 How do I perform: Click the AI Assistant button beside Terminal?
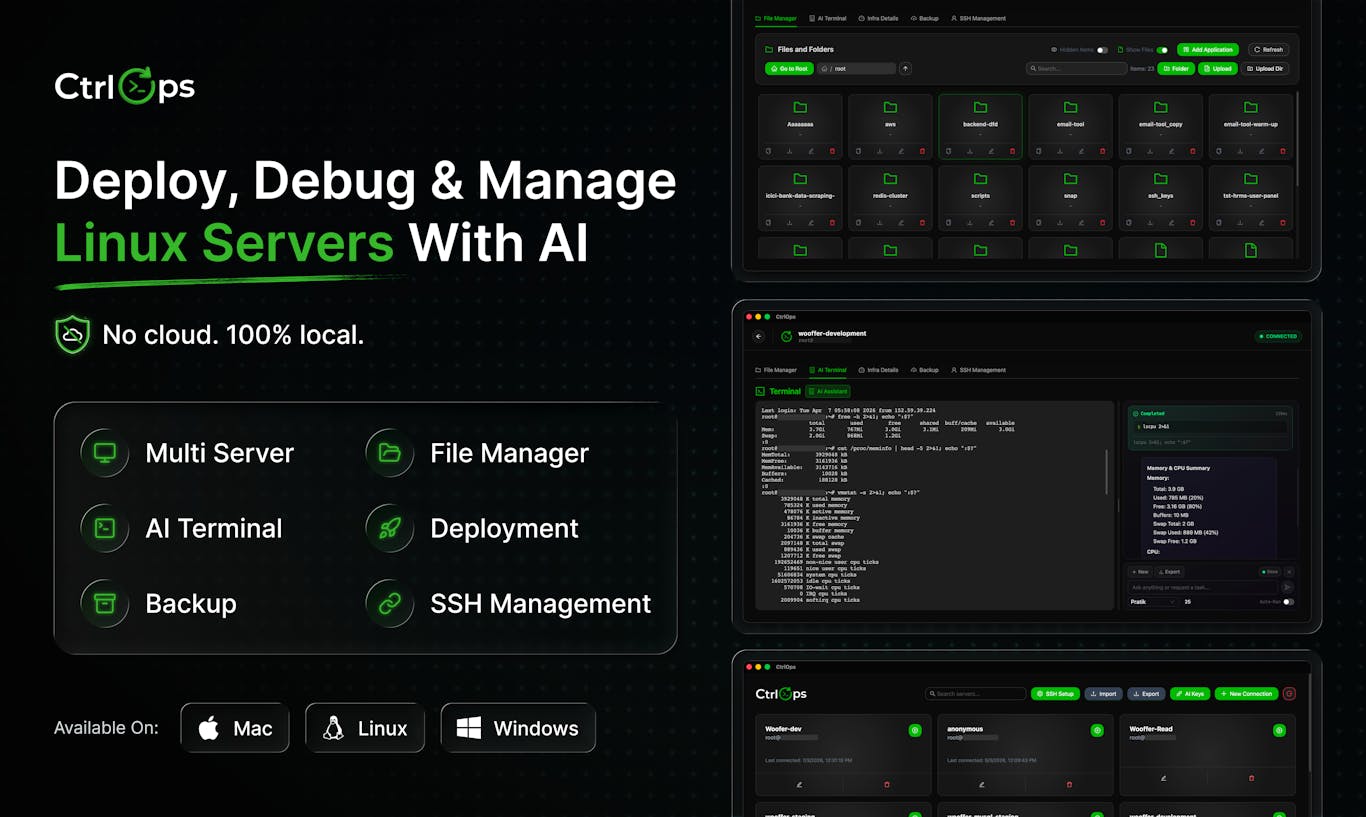pos(828,391)
